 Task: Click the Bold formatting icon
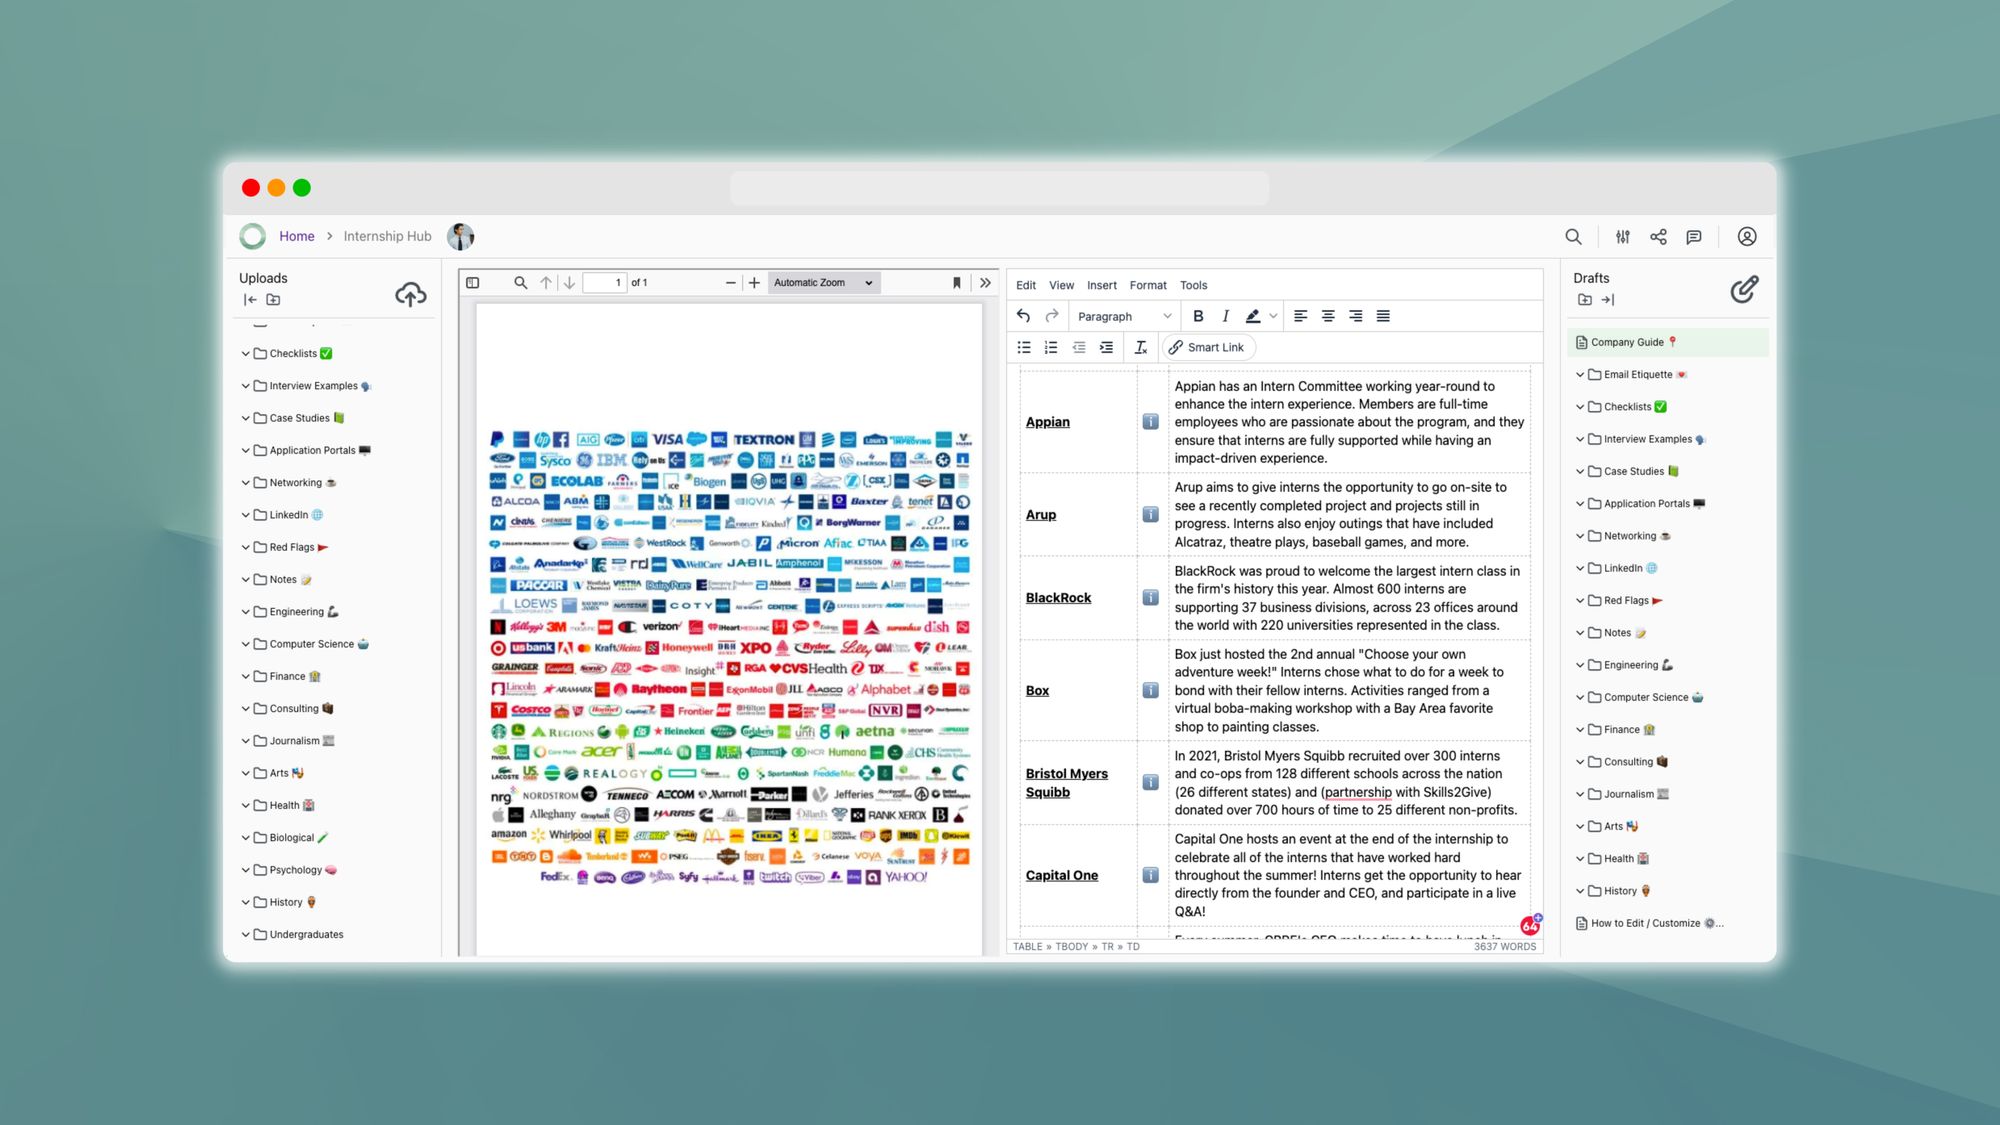pos(1198,316)
